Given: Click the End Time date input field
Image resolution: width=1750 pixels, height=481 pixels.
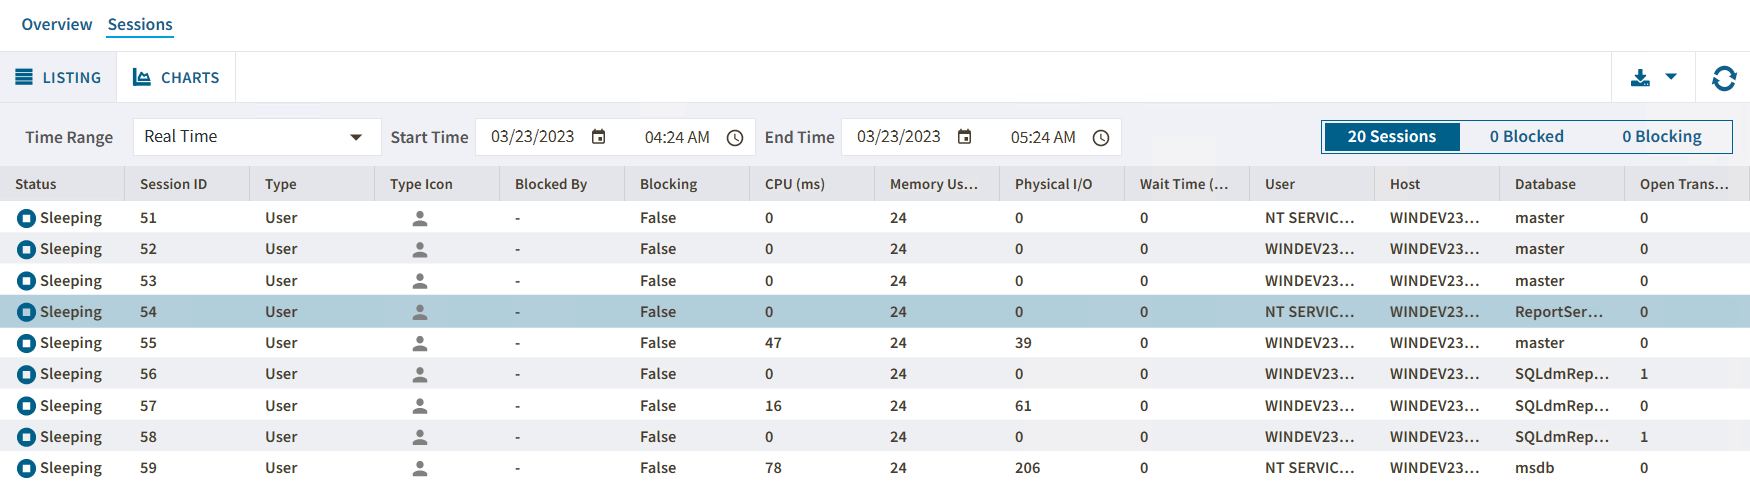Looking at the screenshot, I should [x=898, y=137].
